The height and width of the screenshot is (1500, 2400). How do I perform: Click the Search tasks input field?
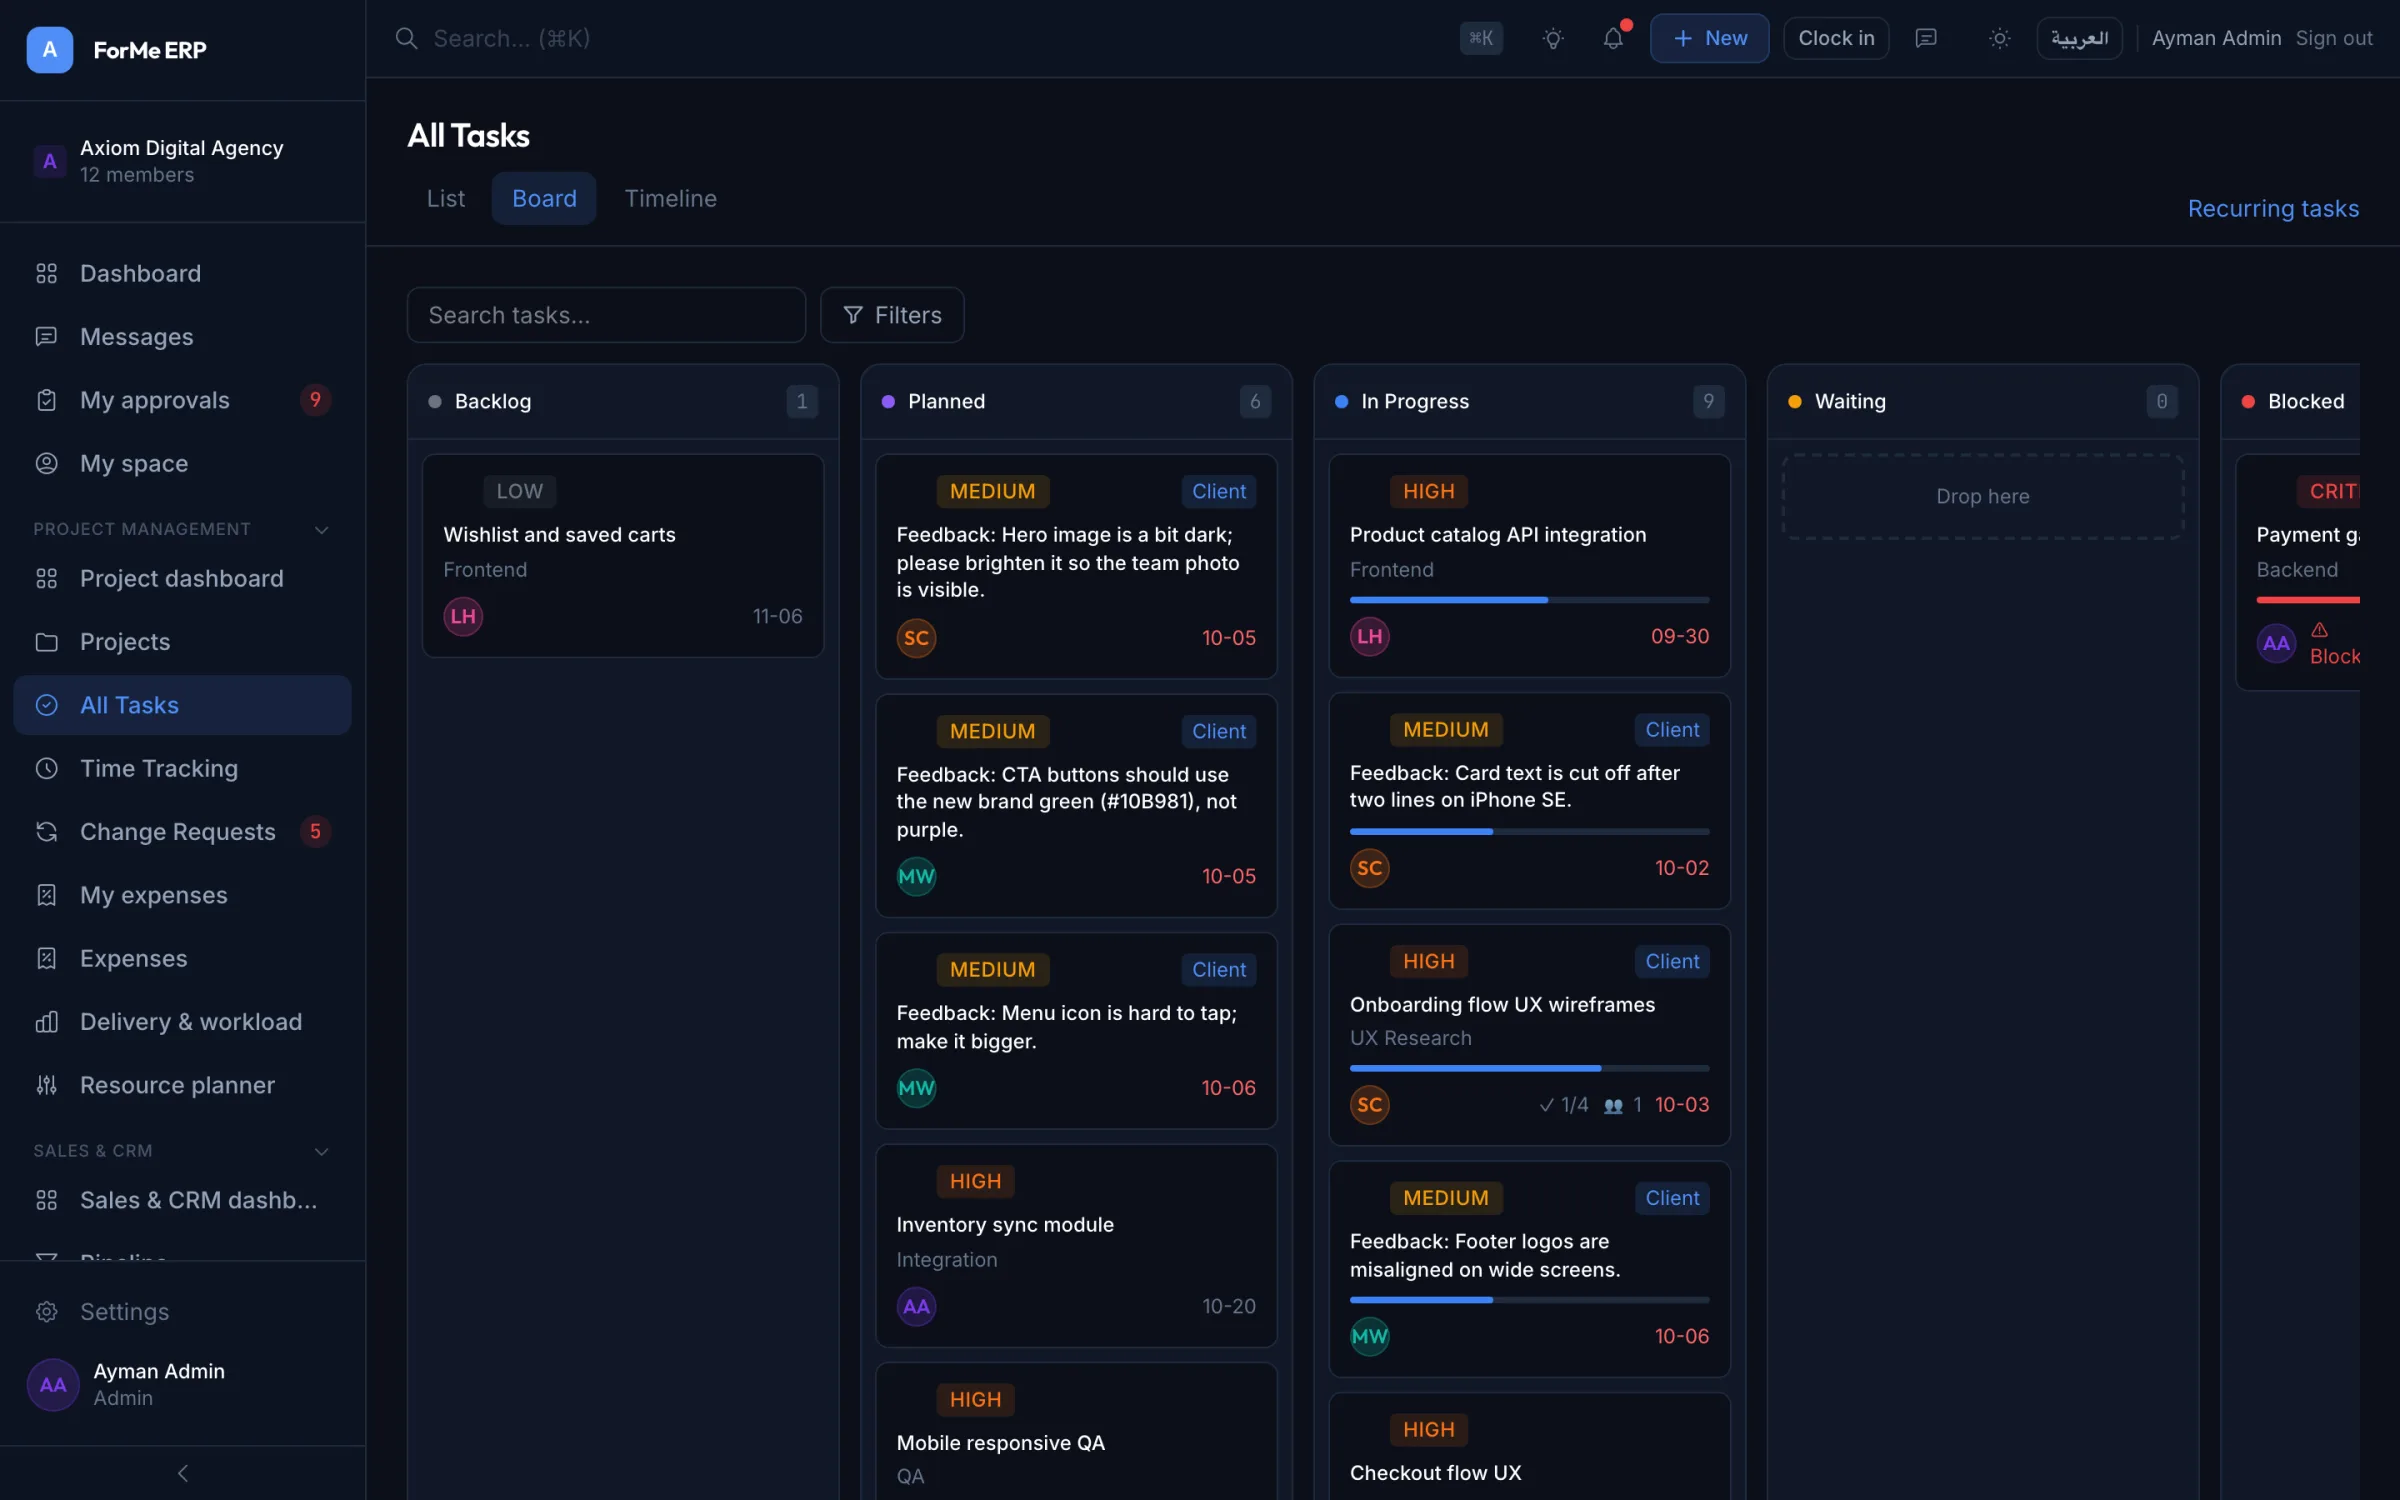point(606,315)
